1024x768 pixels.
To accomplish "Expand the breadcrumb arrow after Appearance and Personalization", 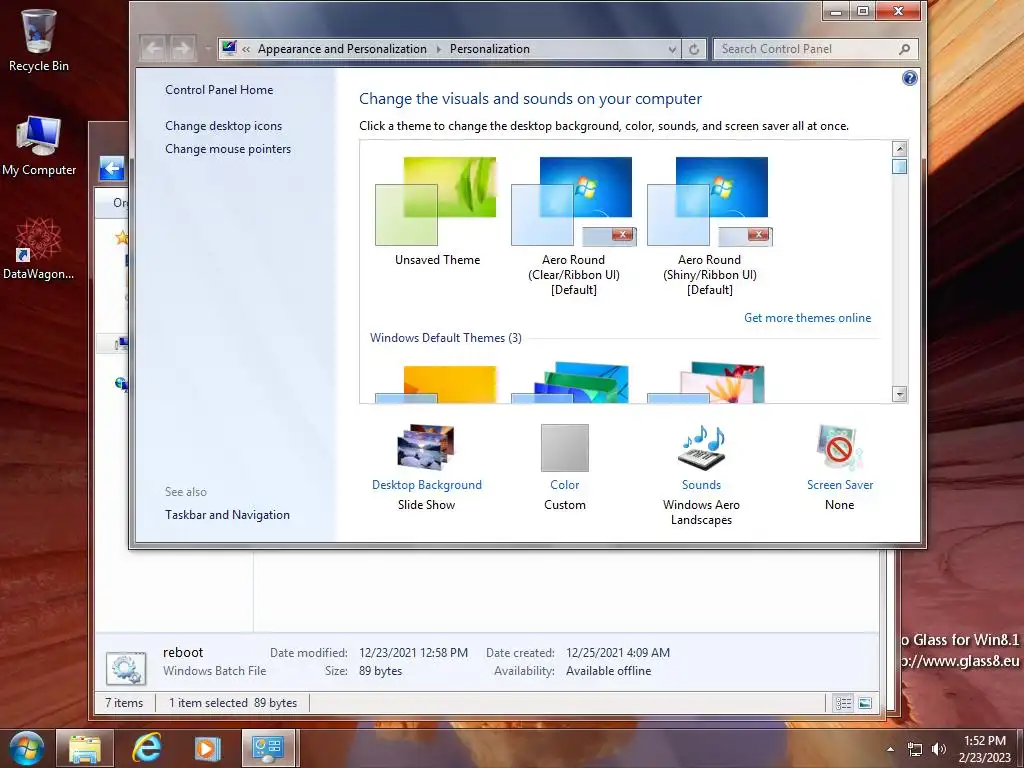I will 438,49.
